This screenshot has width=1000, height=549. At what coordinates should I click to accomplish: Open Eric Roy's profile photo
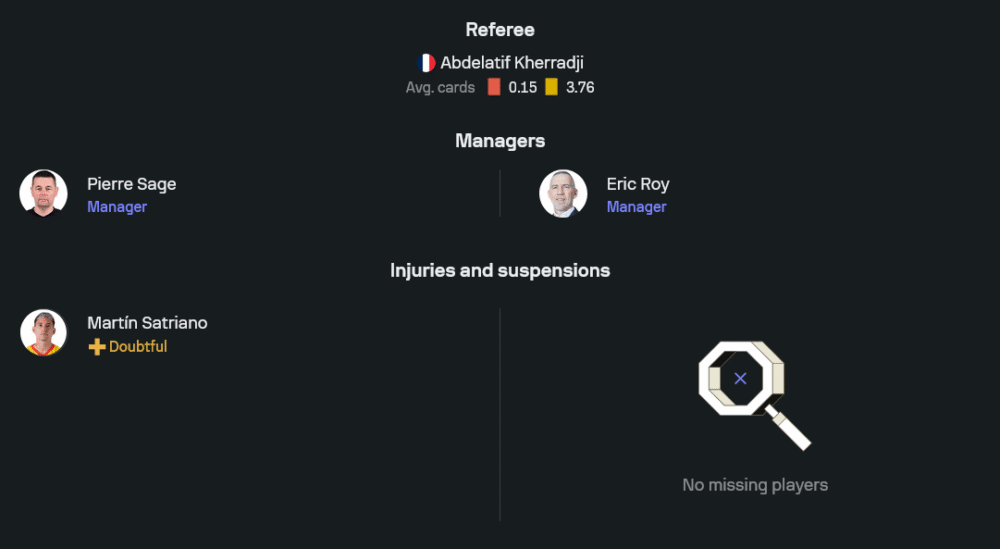click(x=563, y=194)
